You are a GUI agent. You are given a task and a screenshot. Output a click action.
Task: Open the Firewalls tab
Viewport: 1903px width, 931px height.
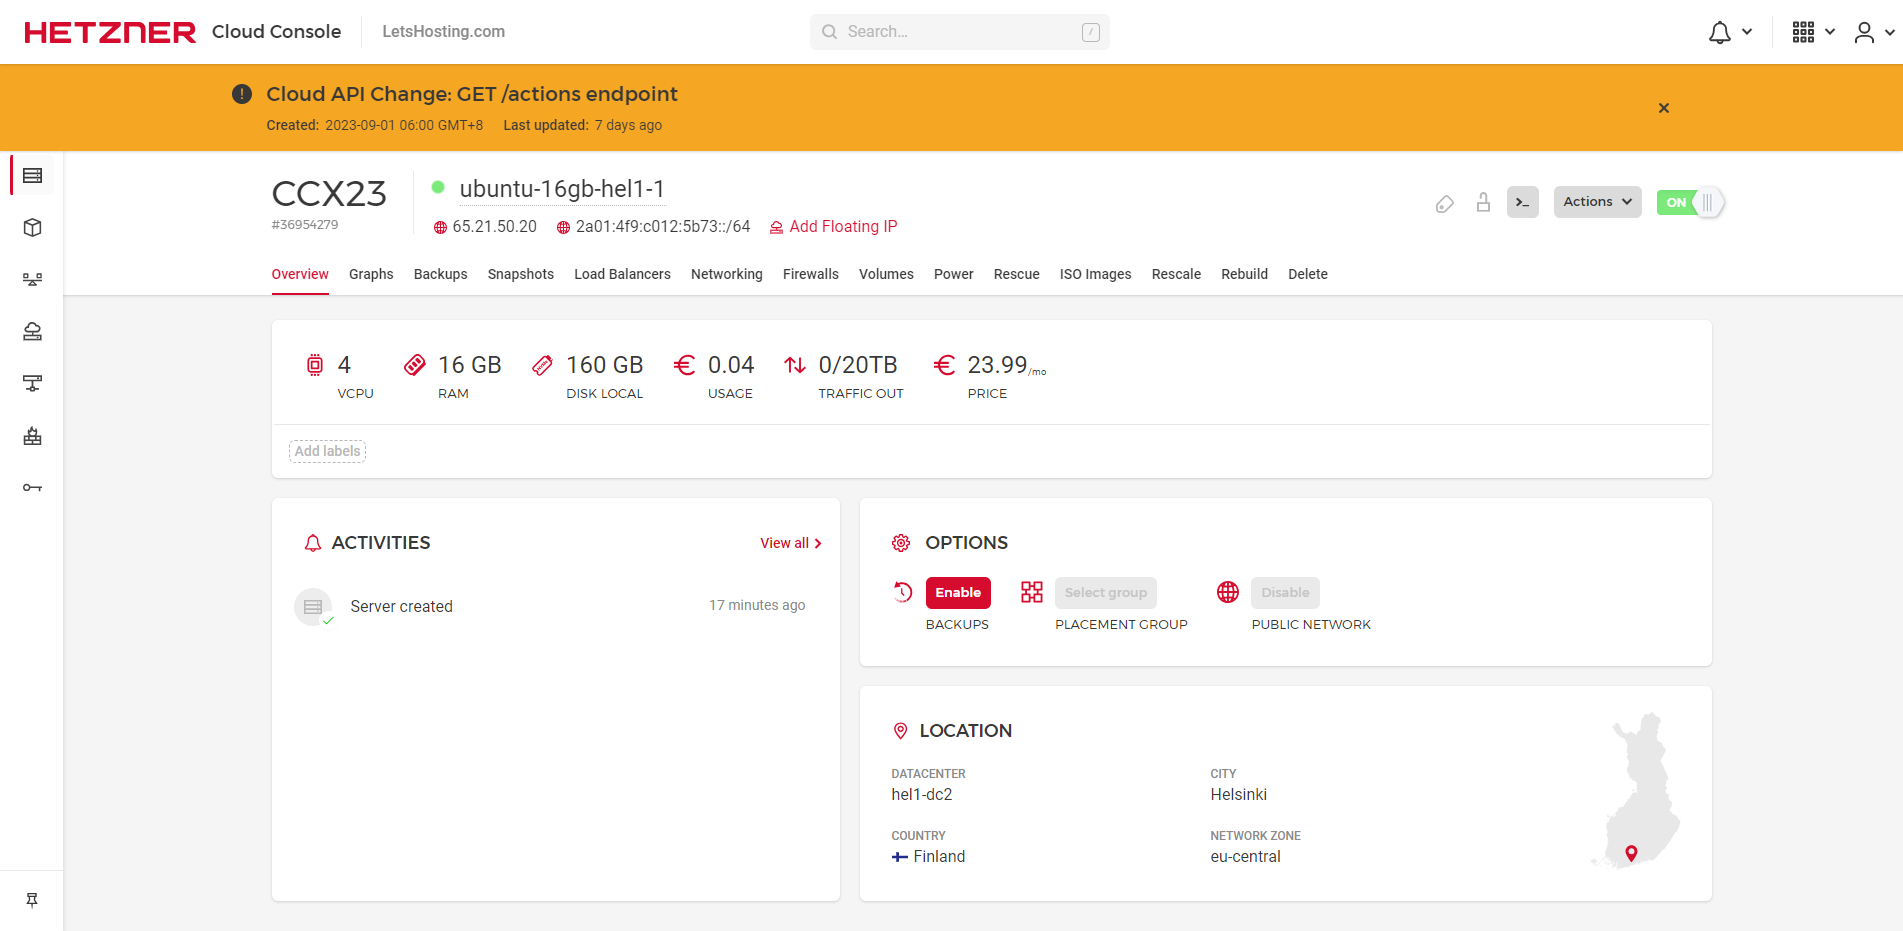(811, 274)
